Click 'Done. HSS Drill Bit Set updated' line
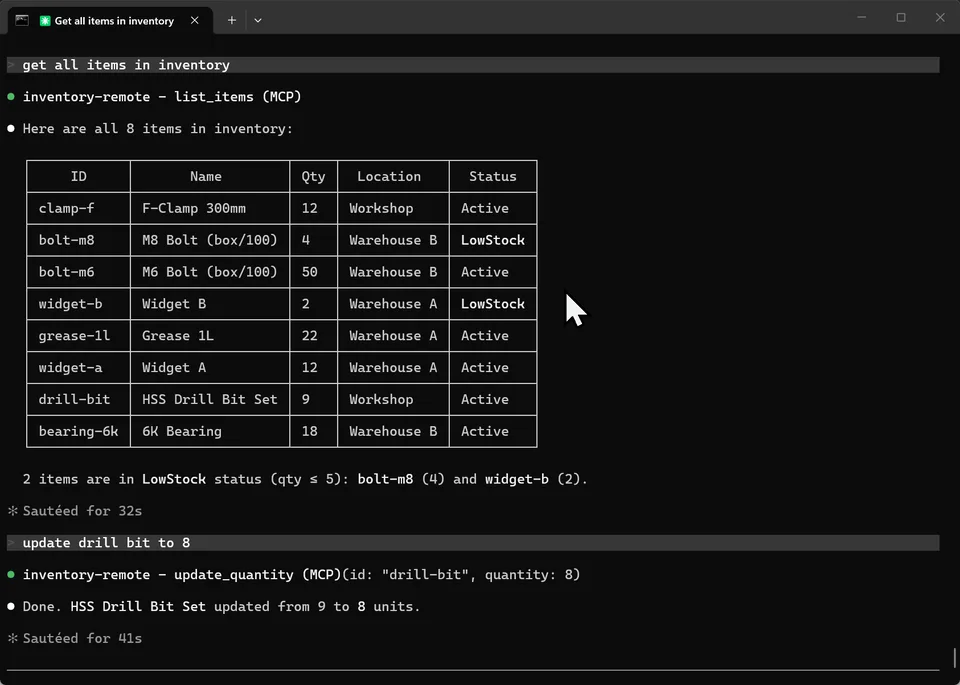The image size is (960, 685). 221,606
